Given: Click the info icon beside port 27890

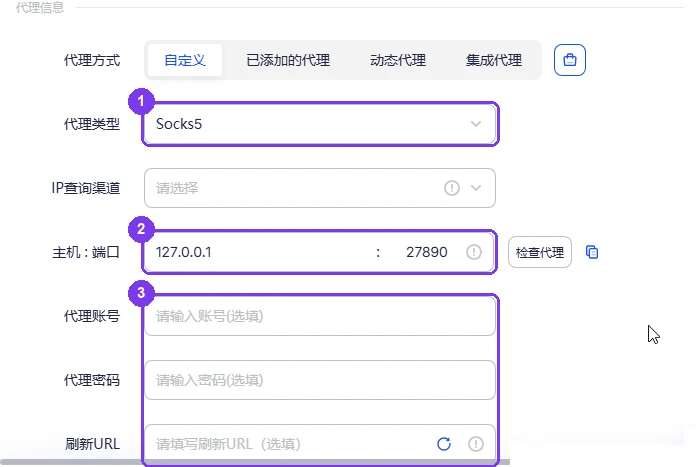Looking at the screenshot, I should [474, 252].
